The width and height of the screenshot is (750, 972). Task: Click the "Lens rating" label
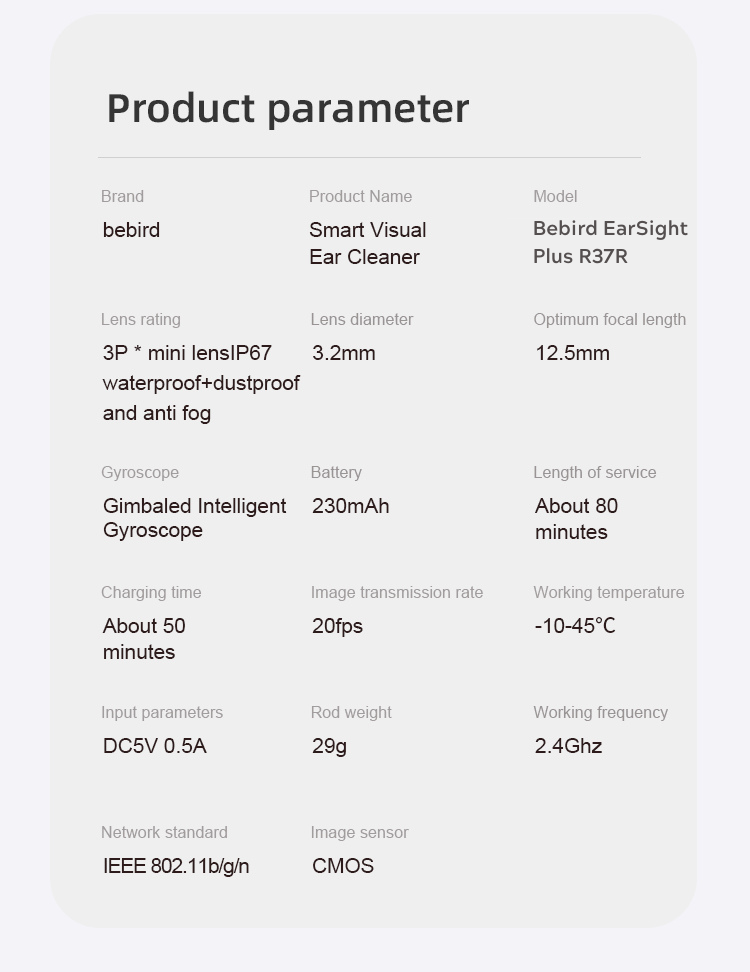pos(141,320)
